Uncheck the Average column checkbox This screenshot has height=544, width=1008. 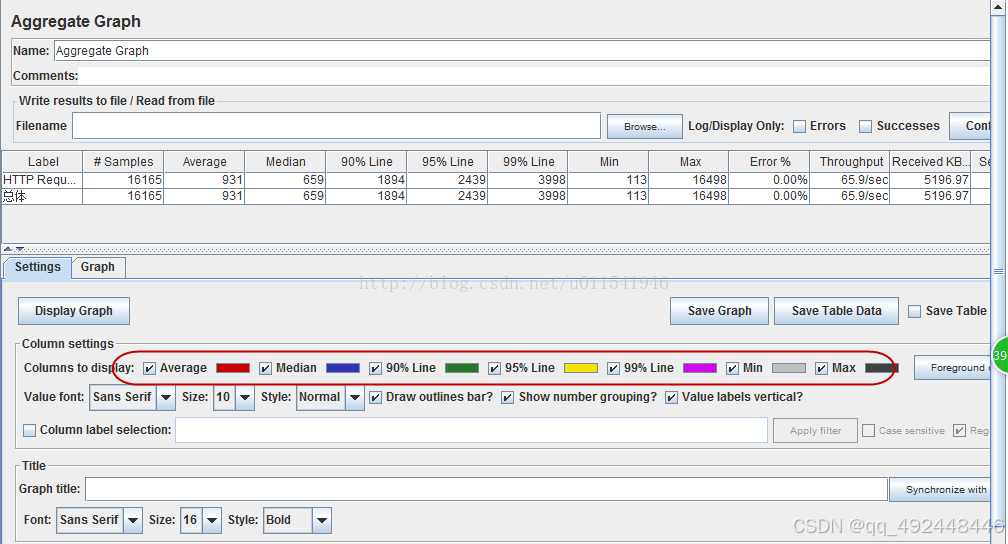coord(149,368)
